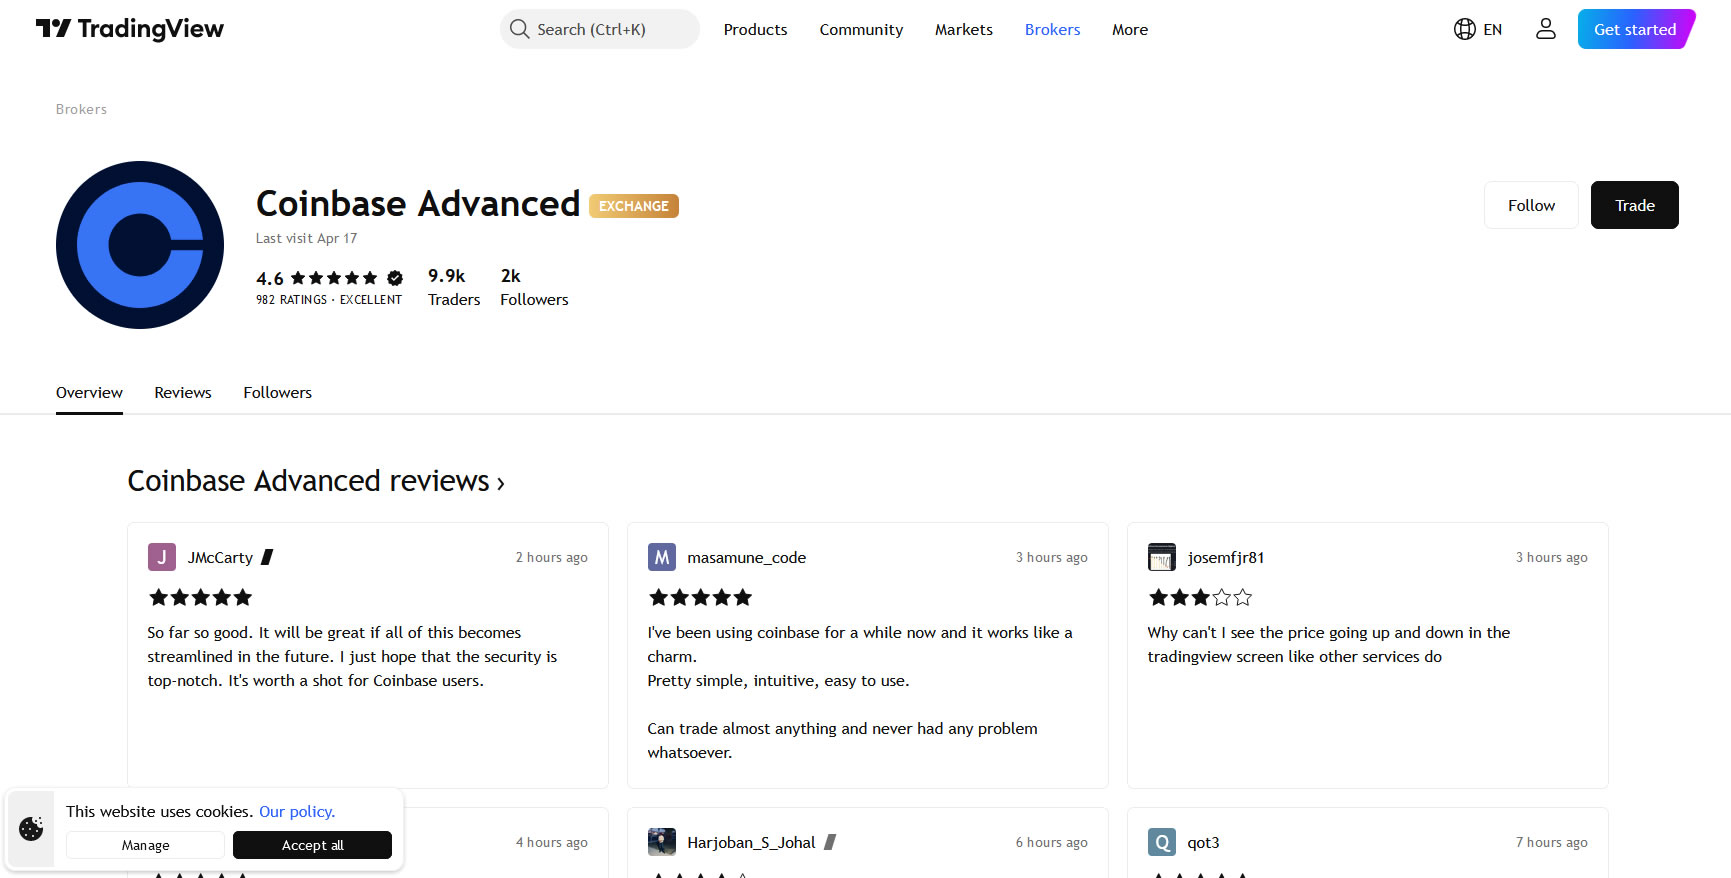Screen dimensions: 1731x878
Task: Expand the More menu
Action: click(1129, 30)
